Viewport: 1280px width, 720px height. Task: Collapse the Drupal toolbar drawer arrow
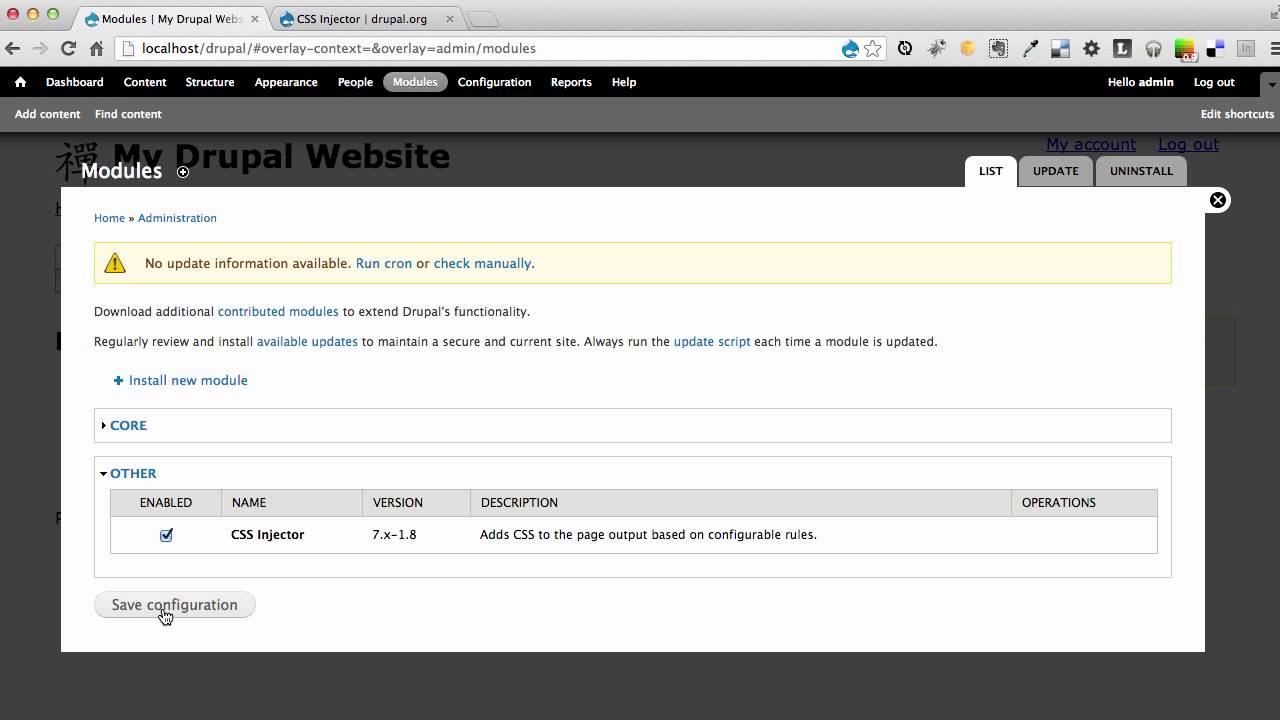click(1272, 83)
